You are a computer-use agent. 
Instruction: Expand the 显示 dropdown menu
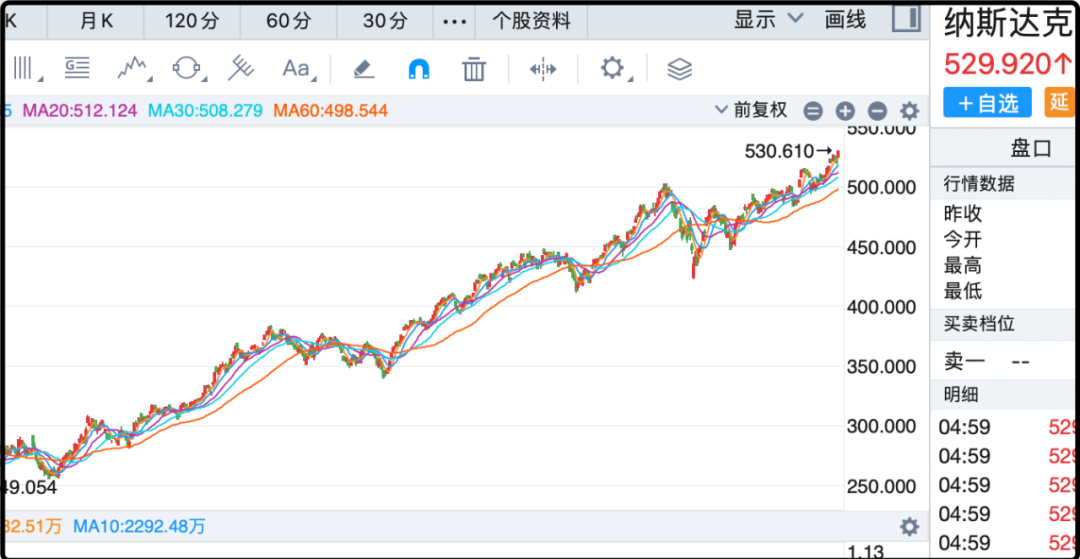[x=768, y=20]
